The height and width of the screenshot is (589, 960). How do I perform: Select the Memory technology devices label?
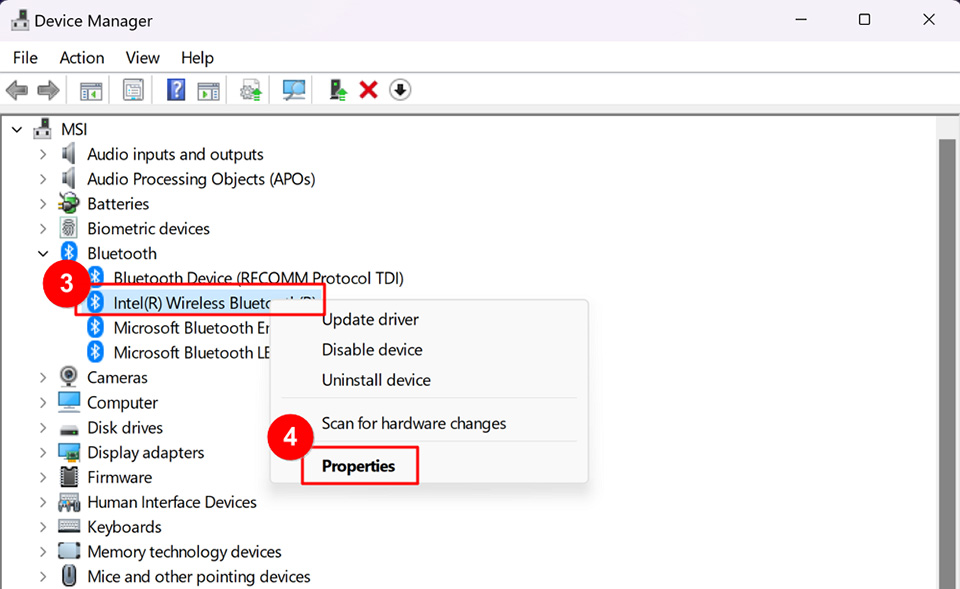pyautogui.click(x=184, y=552)
